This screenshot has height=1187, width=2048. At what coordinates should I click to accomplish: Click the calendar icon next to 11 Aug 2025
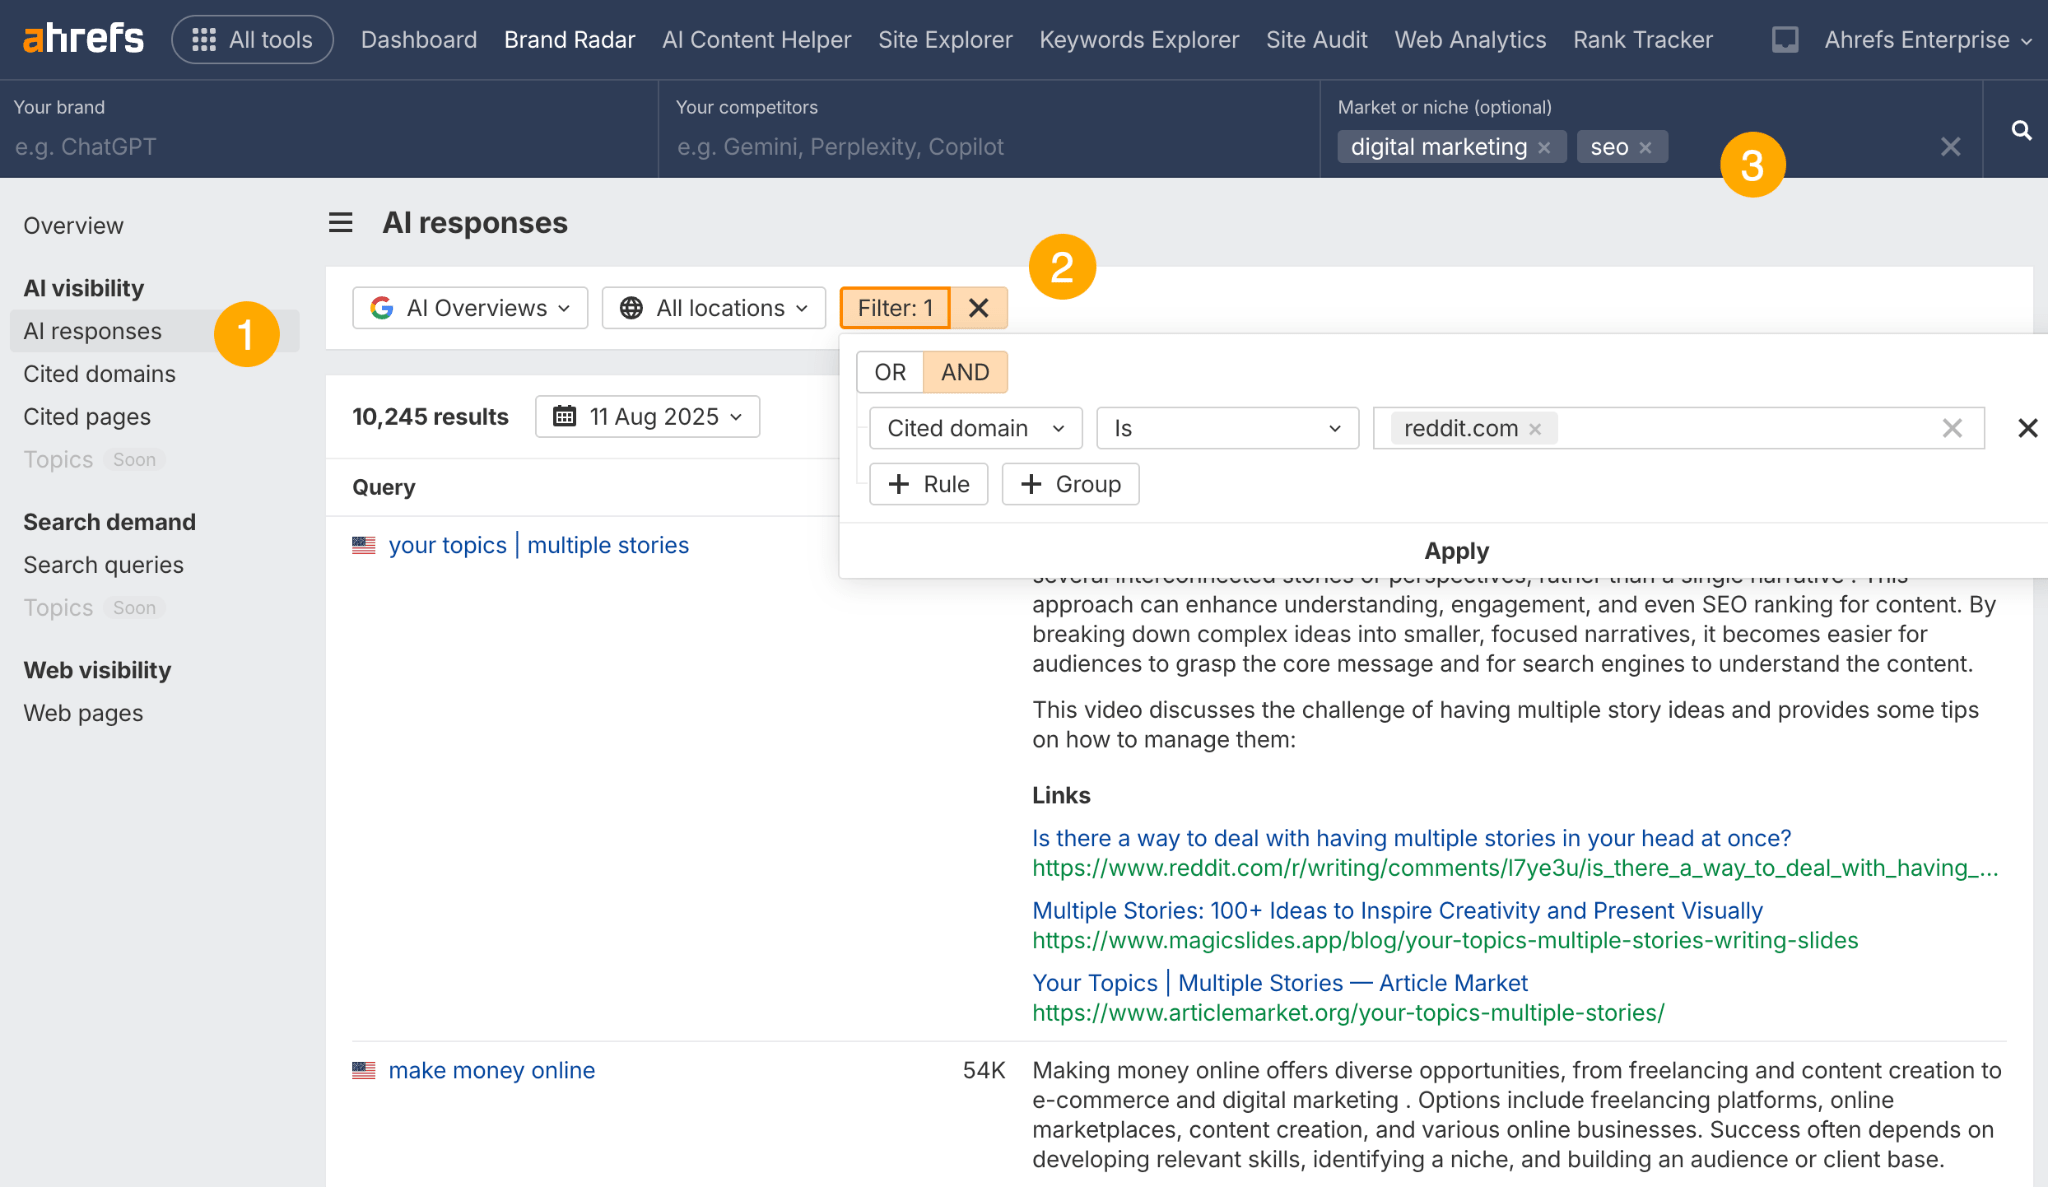[x=561, y=416]
